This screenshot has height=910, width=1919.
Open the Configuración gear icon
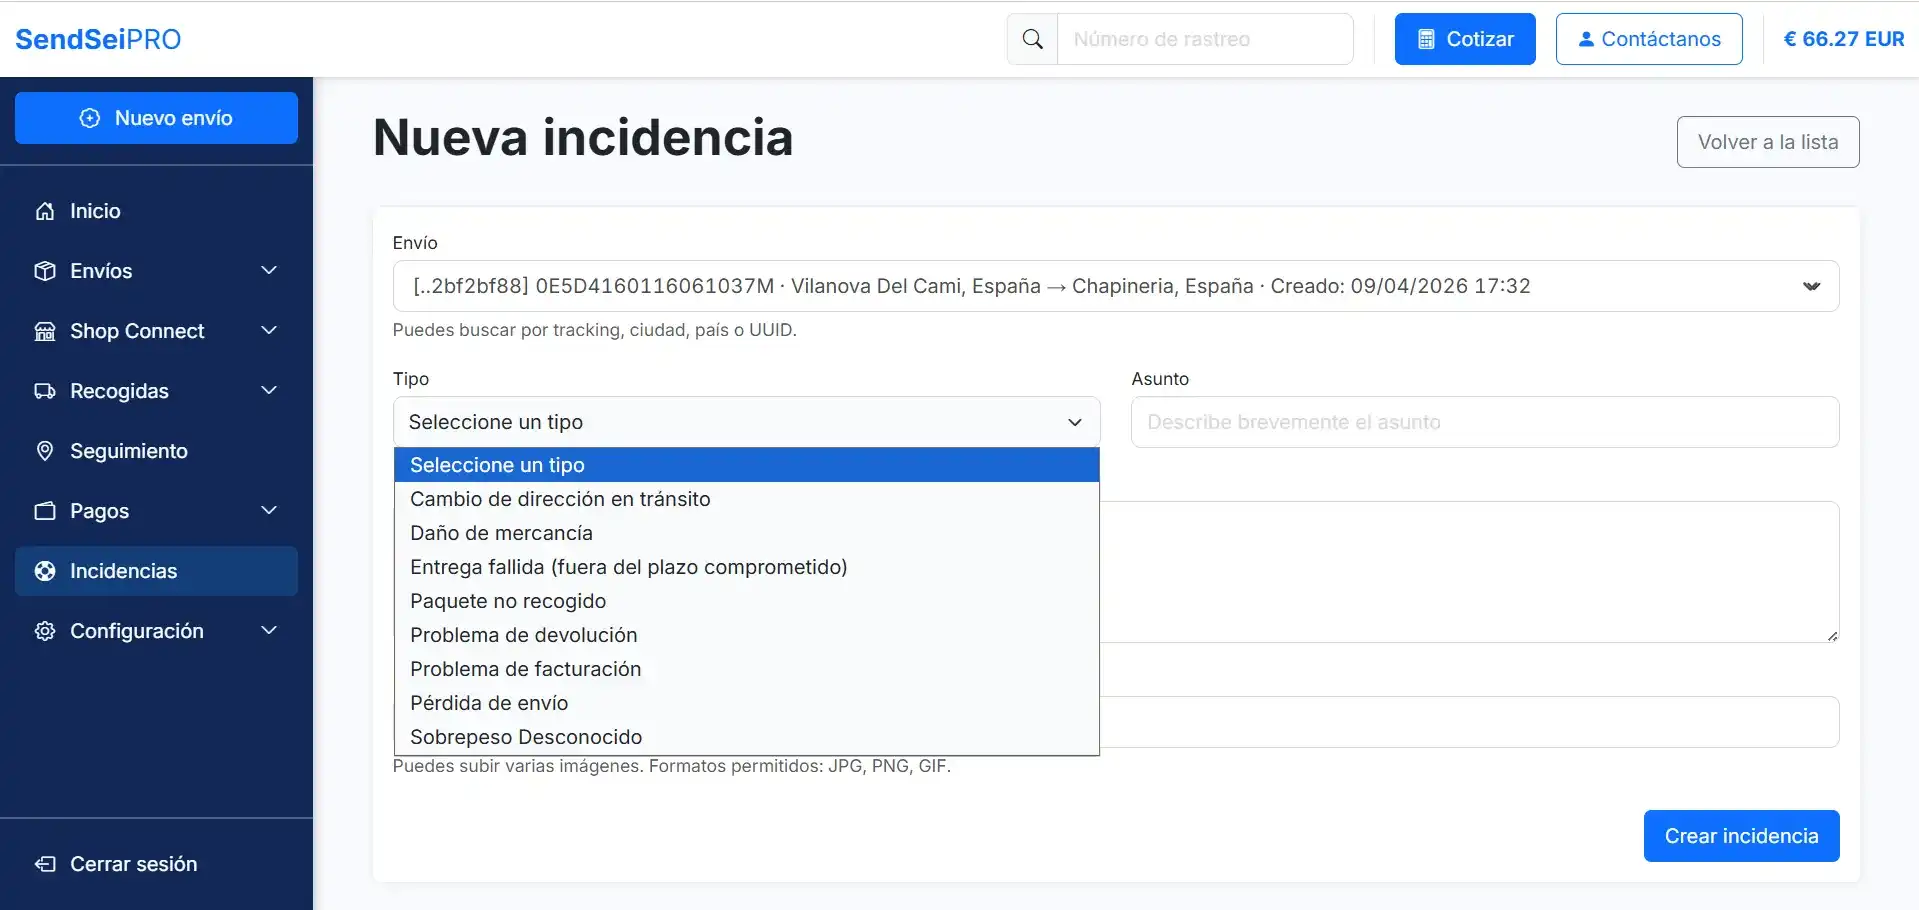45,630
